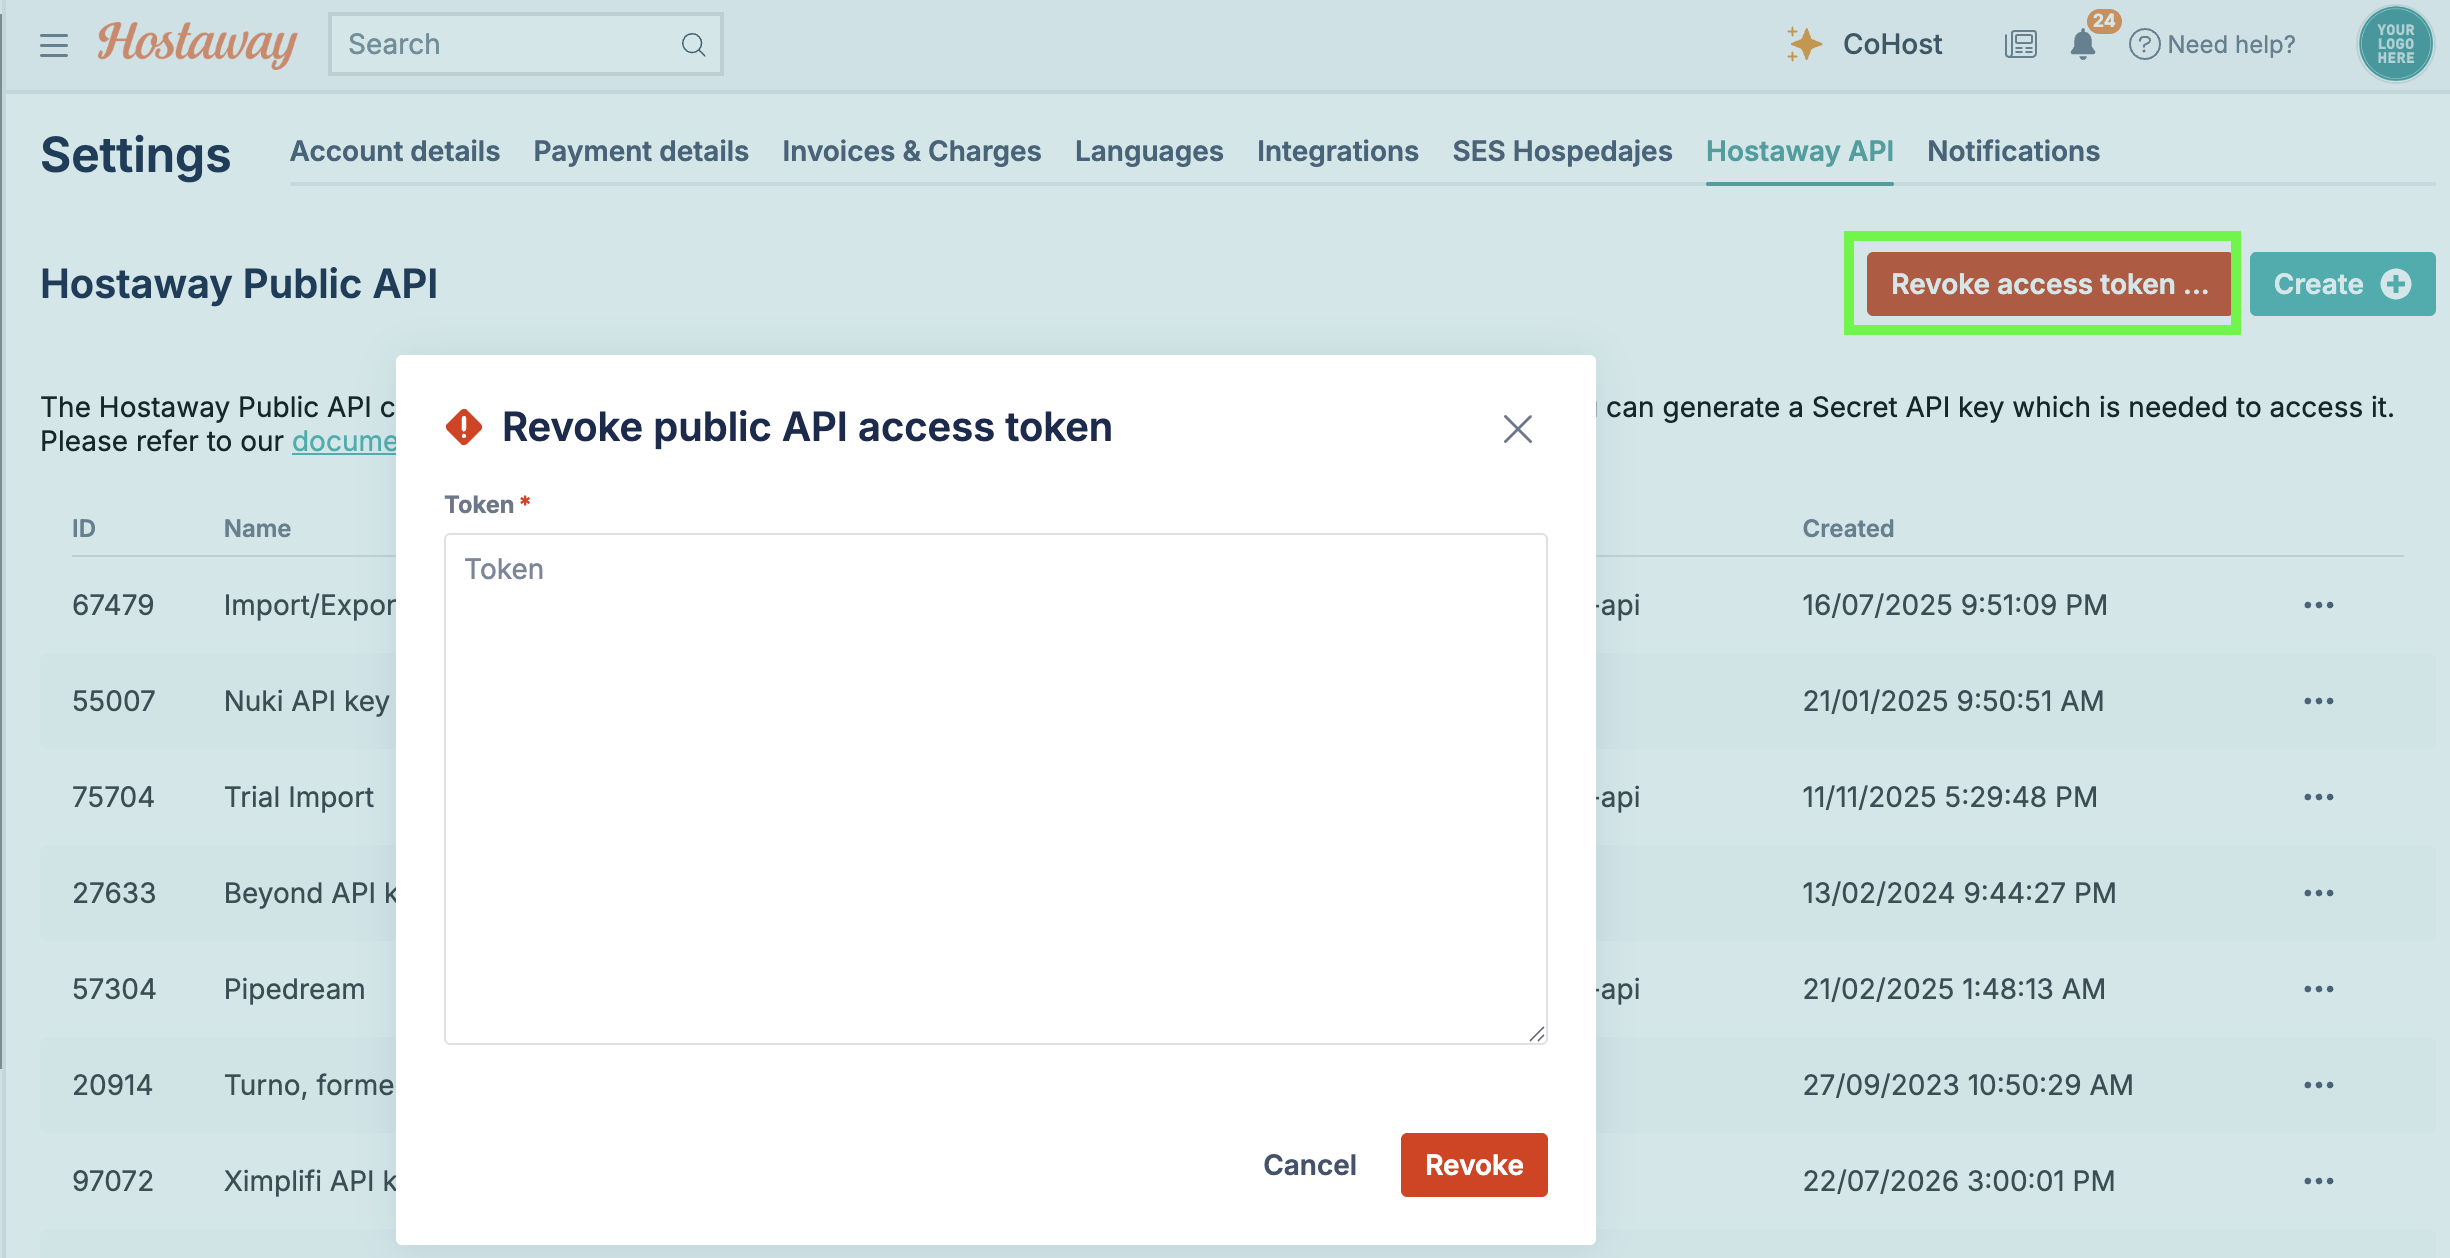This screenshot has width=2450, height=1258.
Task: Select the Hostaway API tab
Action: coord(1800,151)
